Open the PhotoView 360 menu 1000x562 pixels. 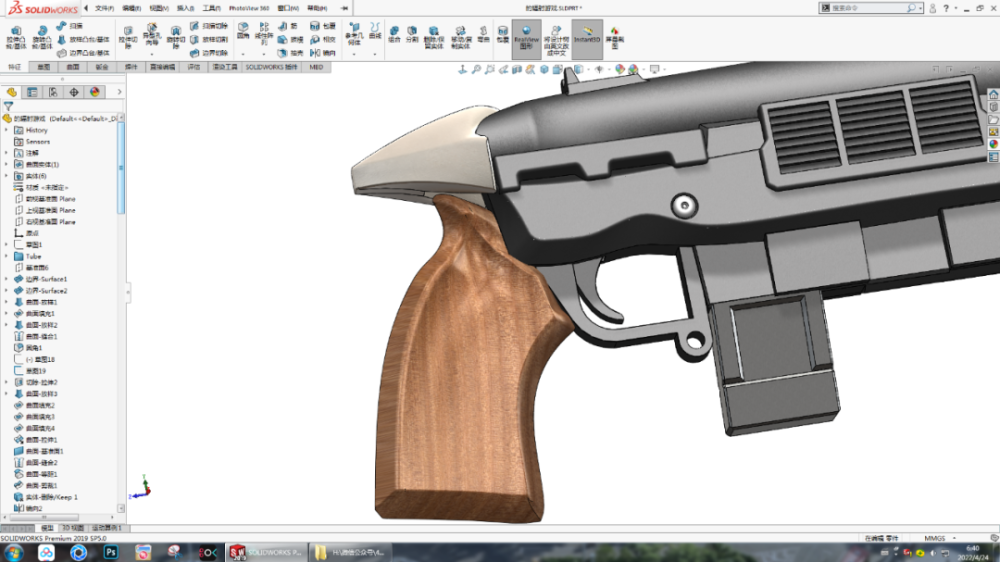(249, 8)
